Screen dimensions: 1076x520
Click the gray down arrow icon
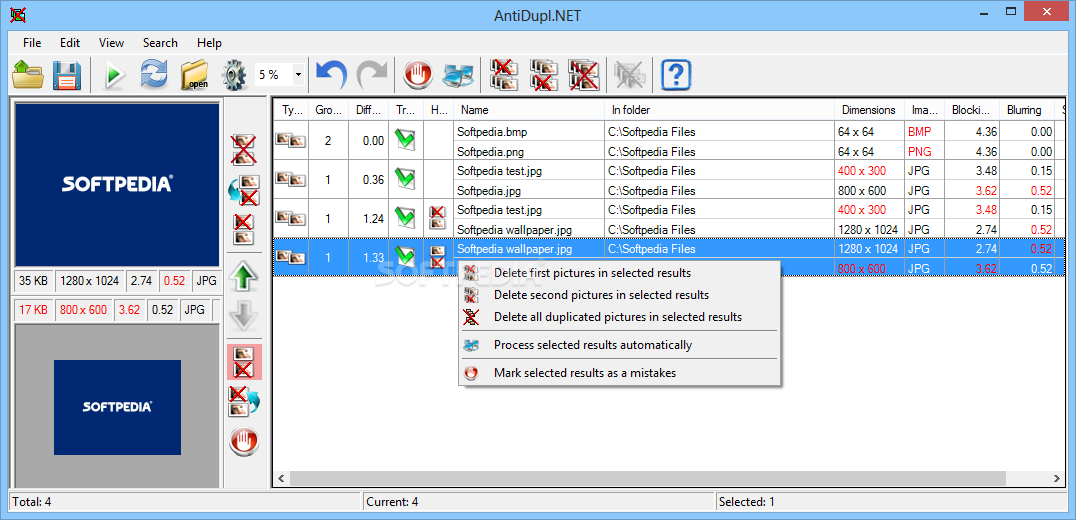pos(244,316)
